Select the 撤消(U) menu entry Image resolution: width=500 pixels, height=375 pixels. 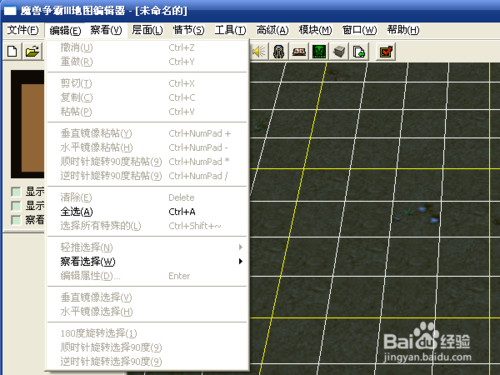click(x=147, y=48)
